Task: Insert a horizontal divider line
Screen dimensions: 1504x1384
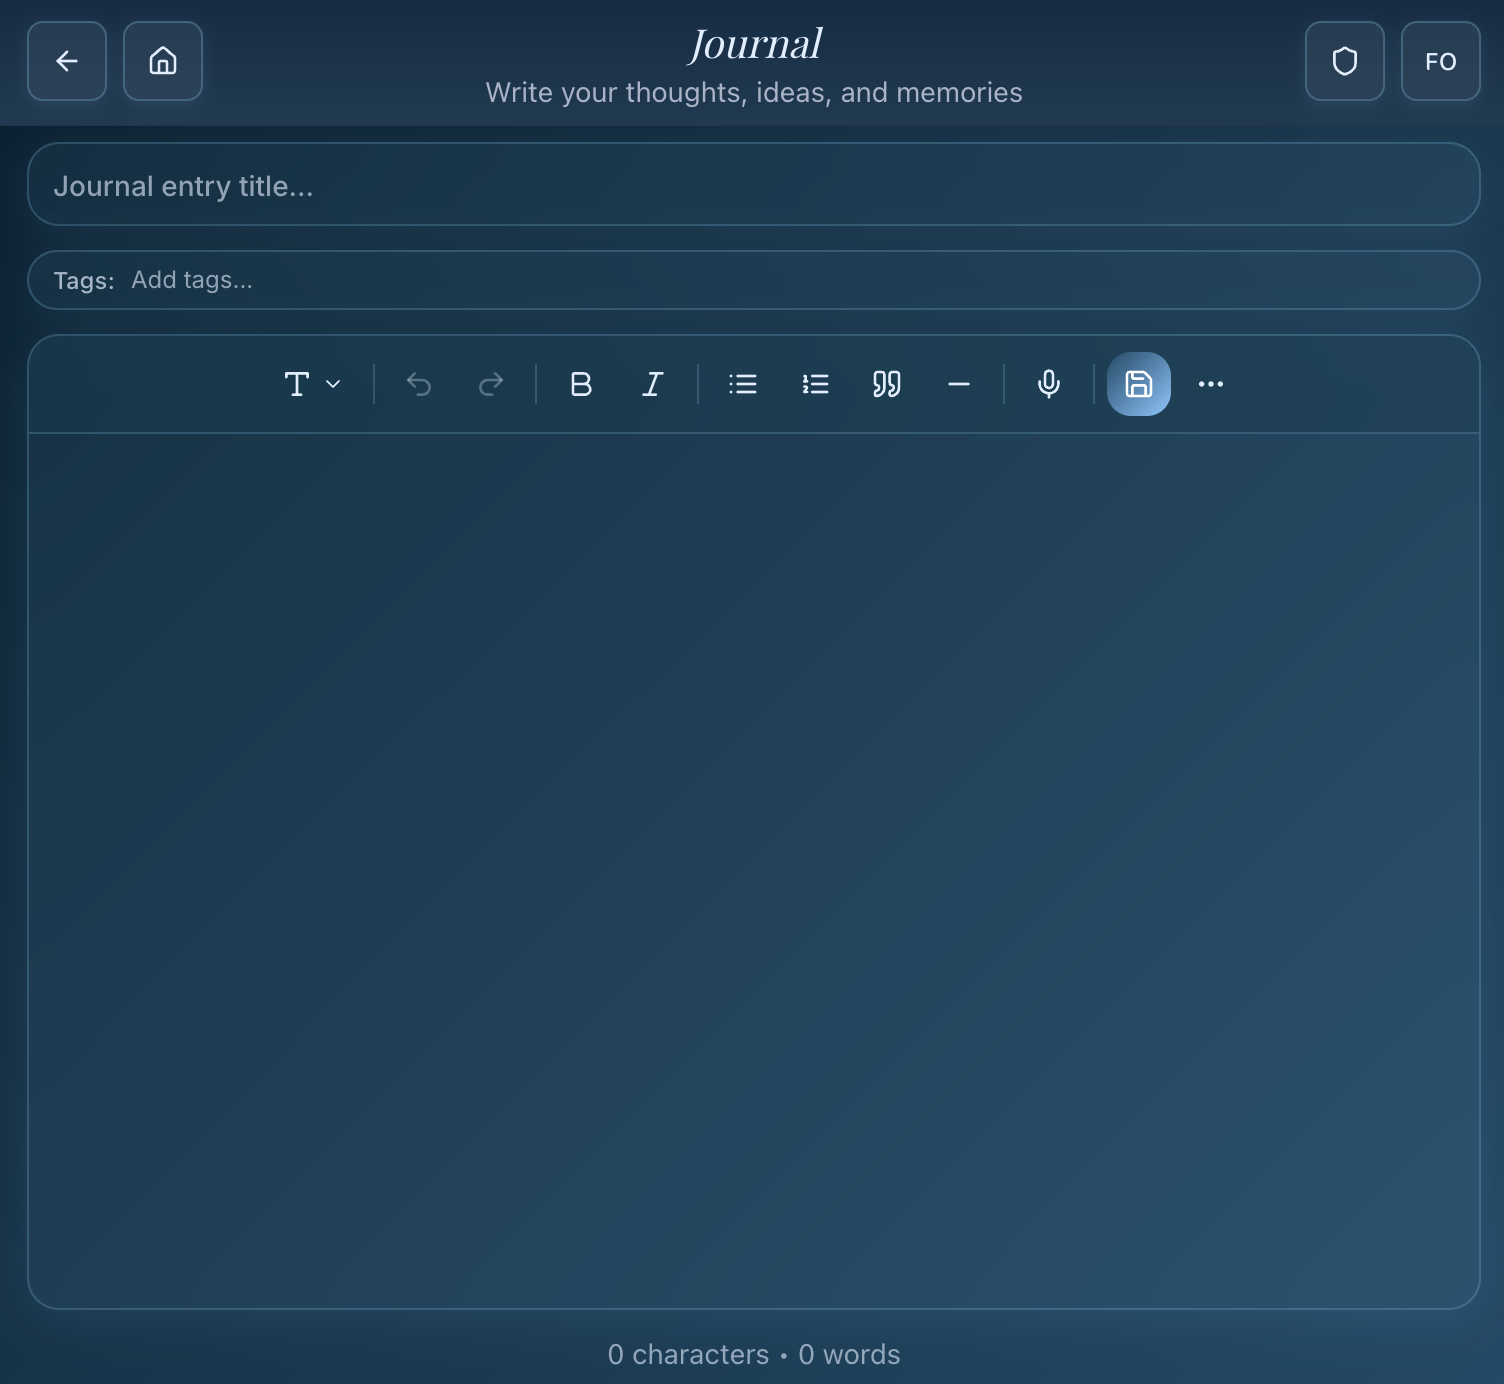Action: click(x=958, y=384)
